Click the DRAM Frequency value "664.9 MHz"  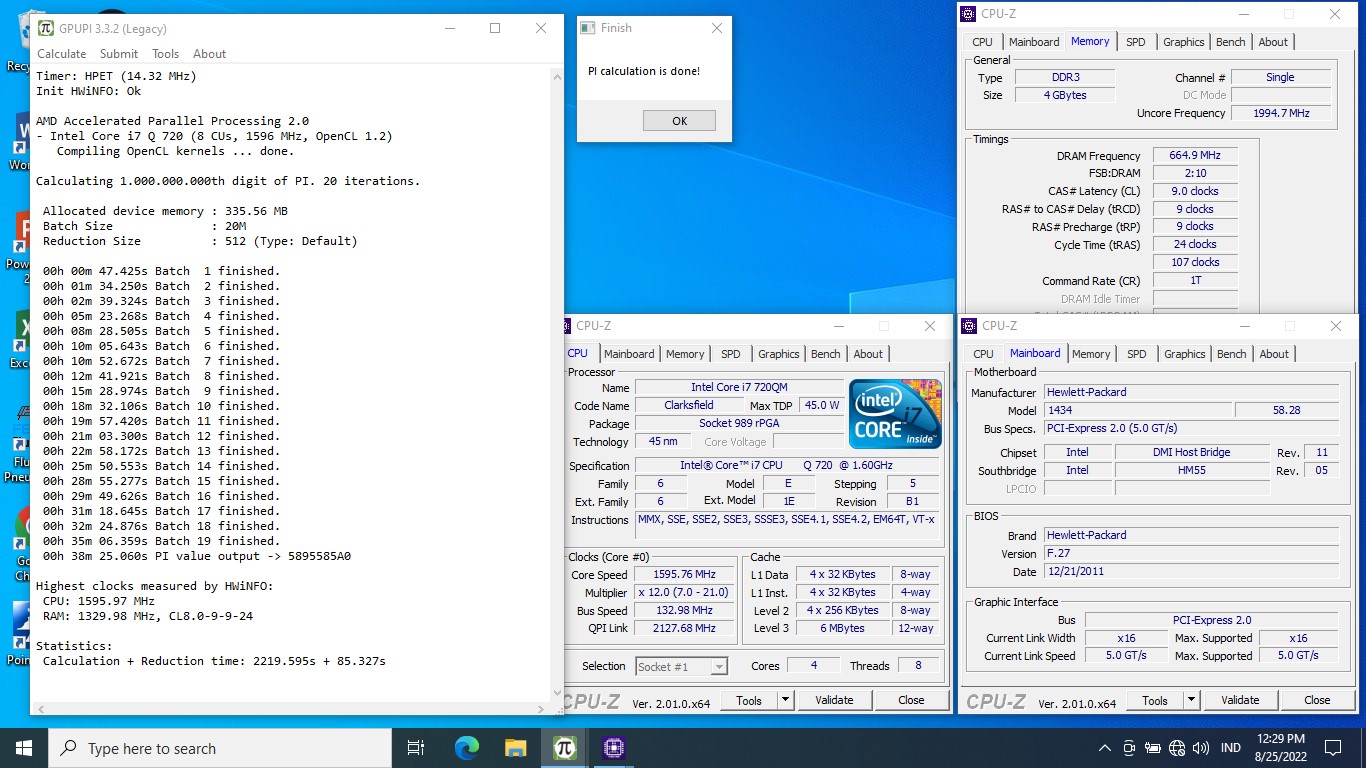coord(1194,156)
